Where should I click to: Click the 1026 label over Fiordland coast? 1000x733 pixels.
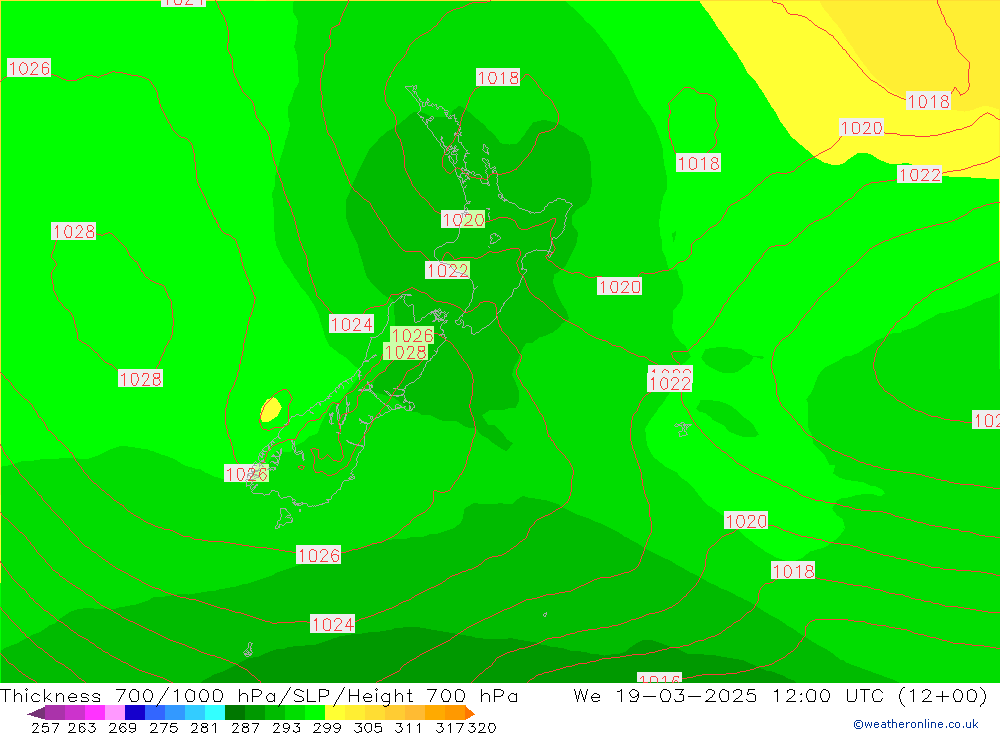(246, 473)
